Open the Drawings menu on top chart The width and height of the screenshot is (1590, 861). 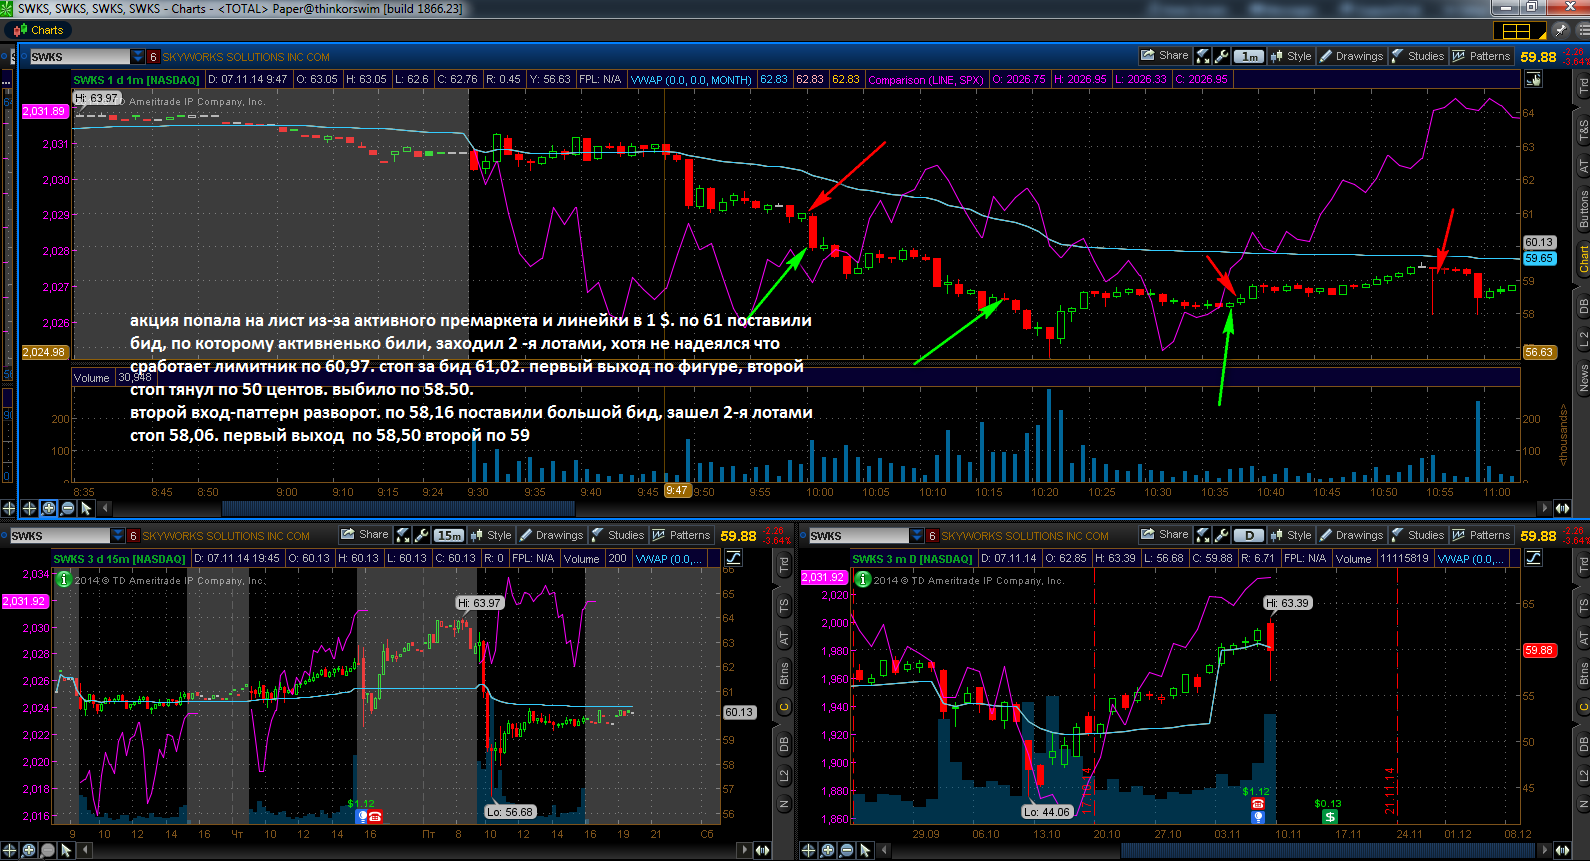pos(1351,56)
